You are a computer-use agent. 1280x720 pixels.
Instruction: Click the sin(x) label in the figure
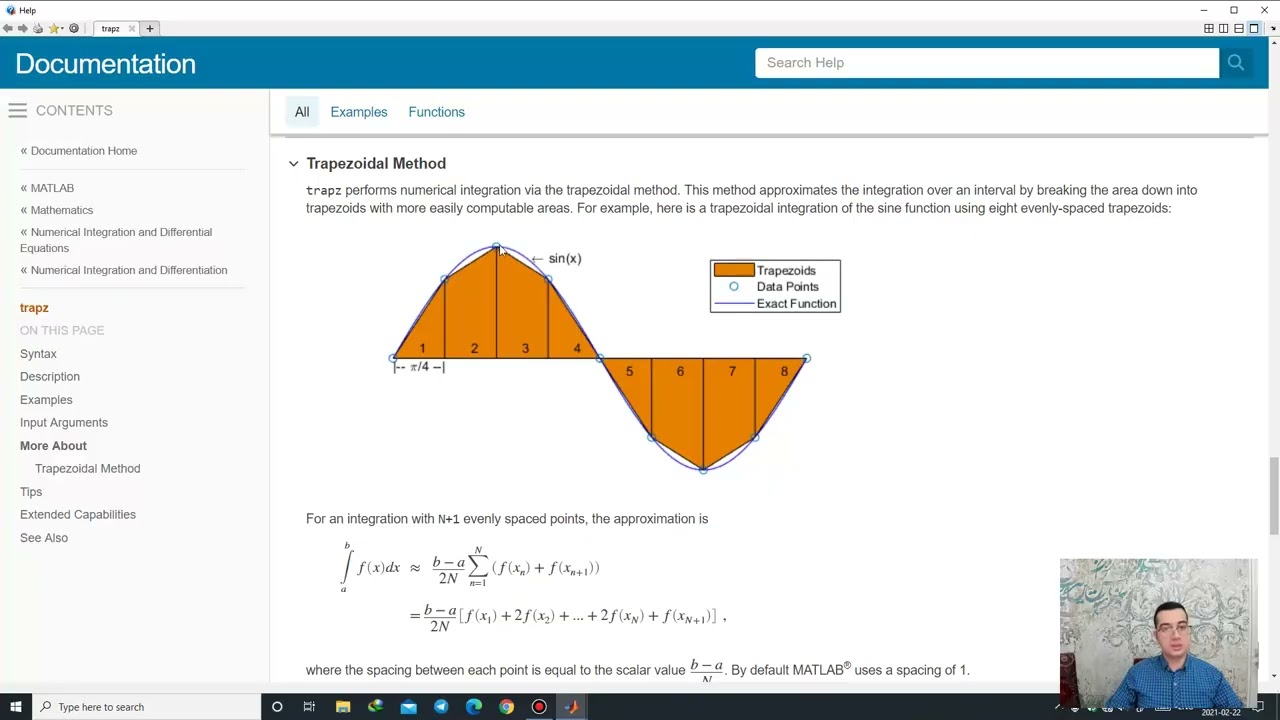[x=565, y=259]
